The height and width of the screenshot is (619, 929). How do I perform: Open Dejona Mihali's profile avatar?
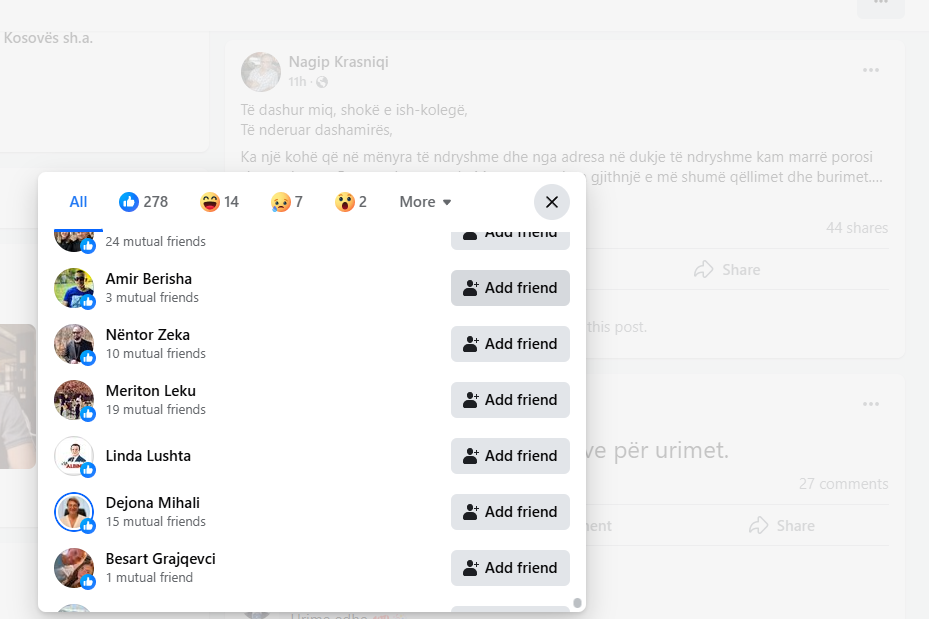pyautogui.click(x=74, y=512)
